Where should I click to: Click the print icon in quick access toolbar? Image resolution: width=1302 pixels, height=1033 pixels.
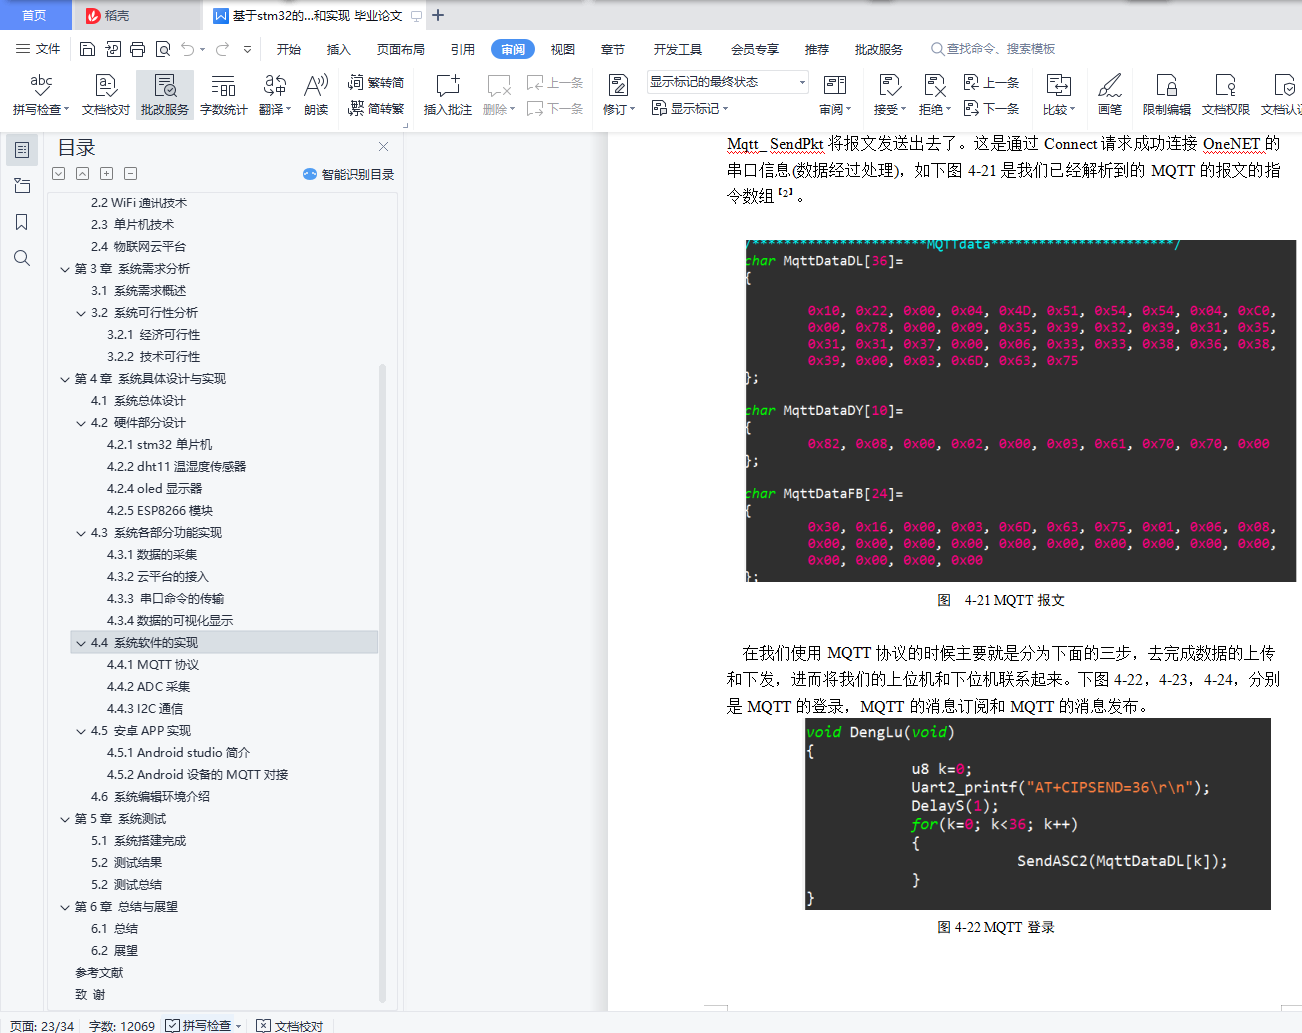(137, 49)
